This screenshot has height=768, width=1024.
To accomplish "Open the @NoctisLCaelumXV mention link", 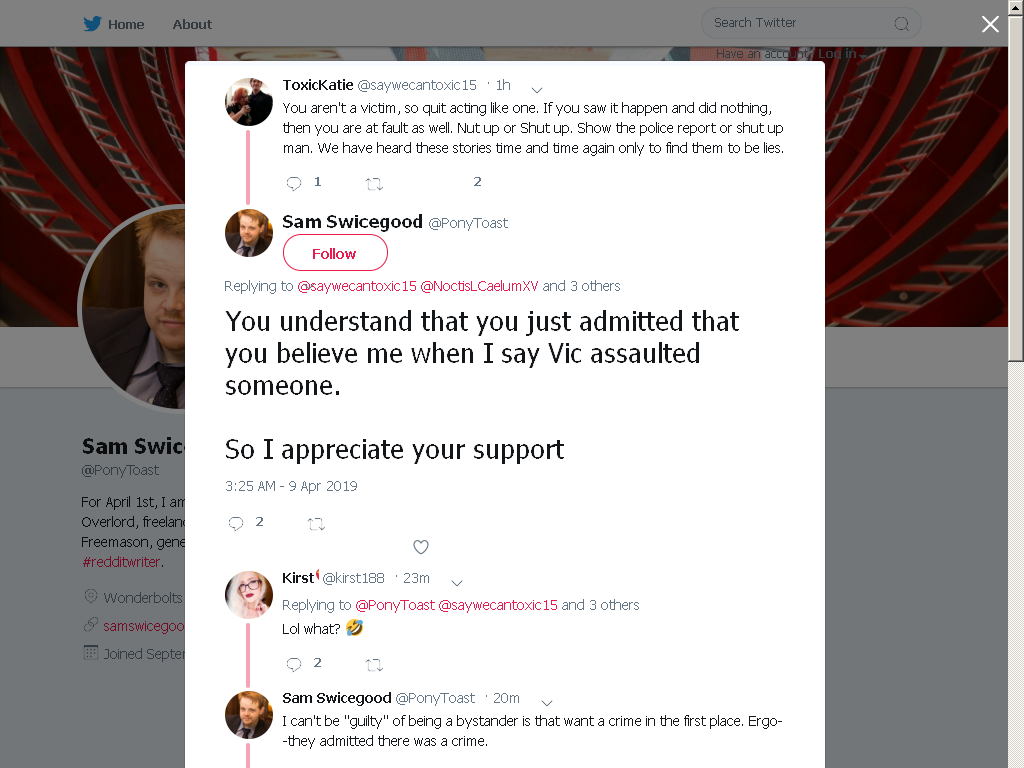I will pyautogui.click(x=479, y=286).
